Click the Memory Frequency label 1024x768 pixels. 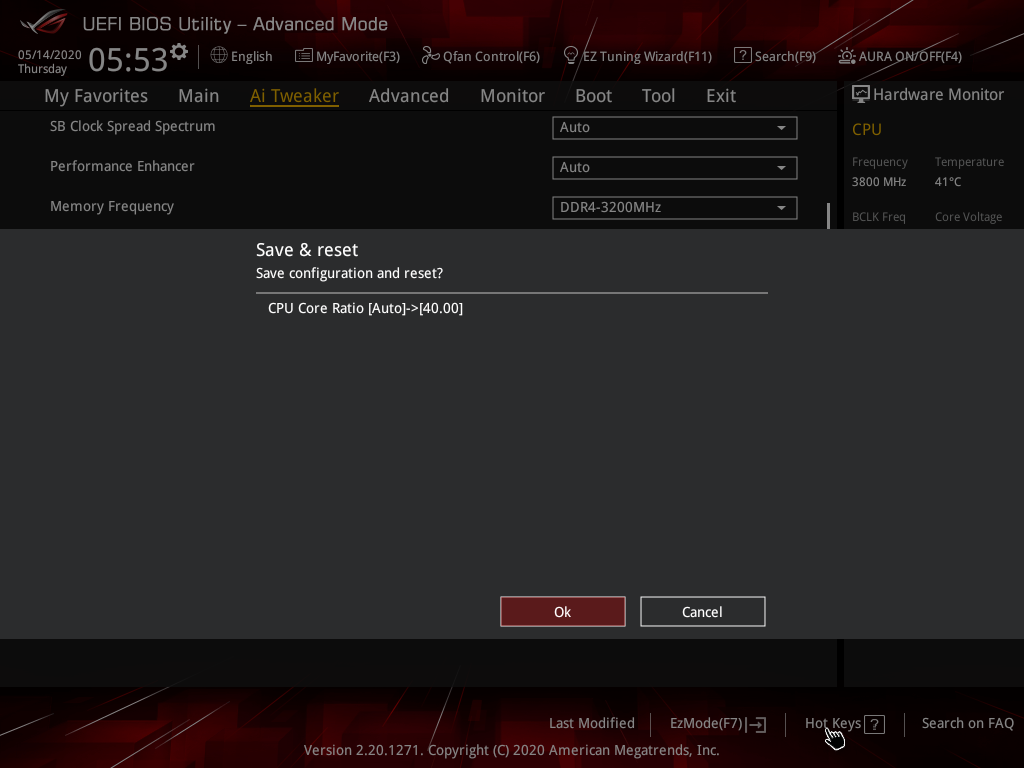pos(112,206)
